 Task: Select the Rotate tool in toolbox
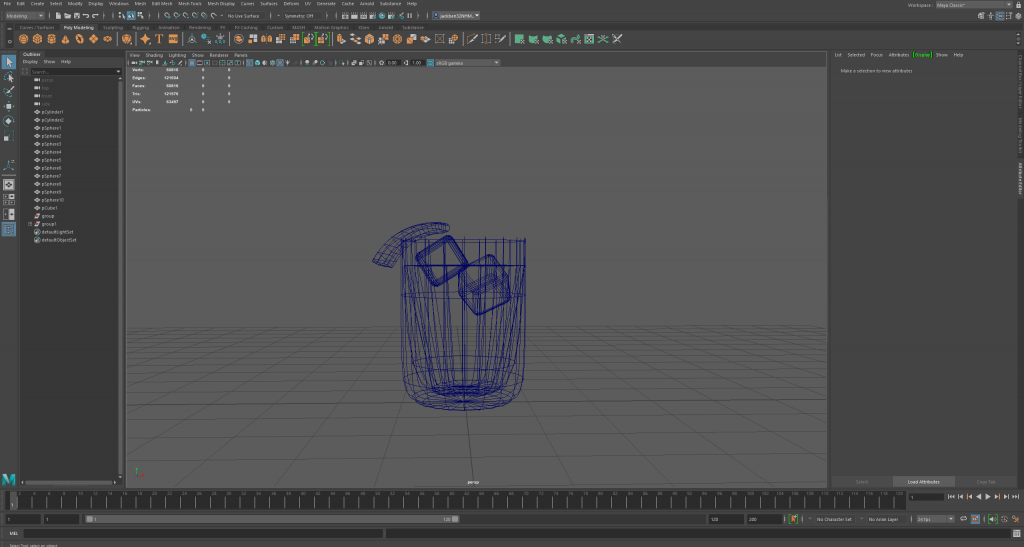9,121
